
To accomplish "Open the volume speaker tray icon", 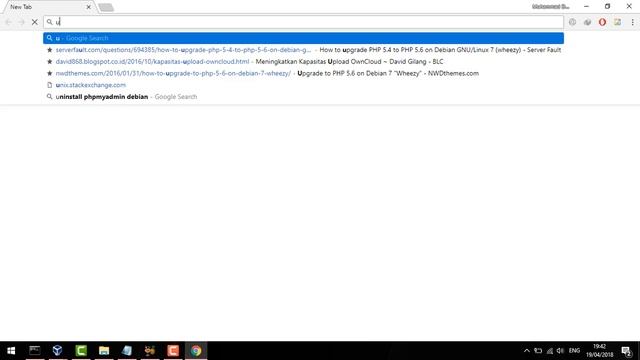I will [x=560, y=351].
